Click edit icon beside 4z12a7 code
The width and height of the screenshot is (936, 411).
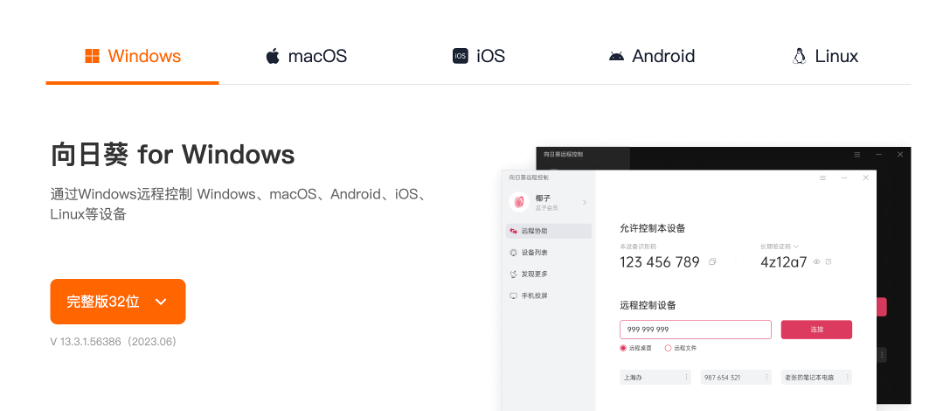[x=828, y=262]
